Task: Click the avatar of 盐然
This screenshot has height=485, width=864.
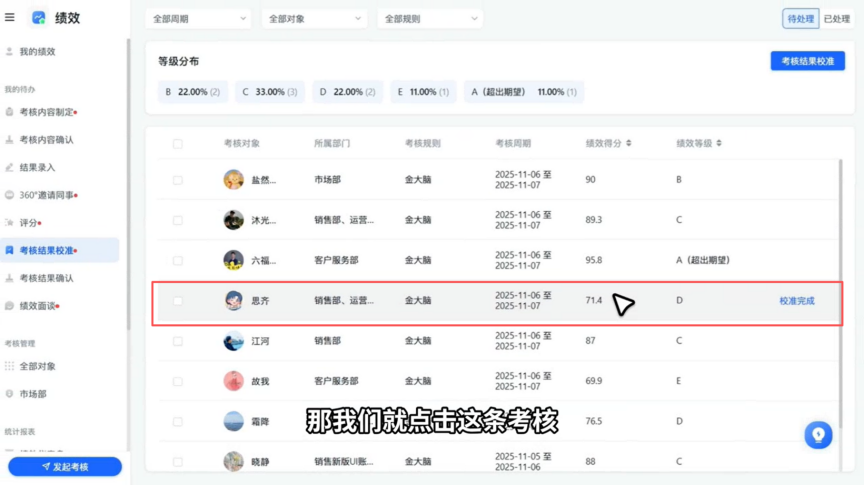Action: point(234,180)
